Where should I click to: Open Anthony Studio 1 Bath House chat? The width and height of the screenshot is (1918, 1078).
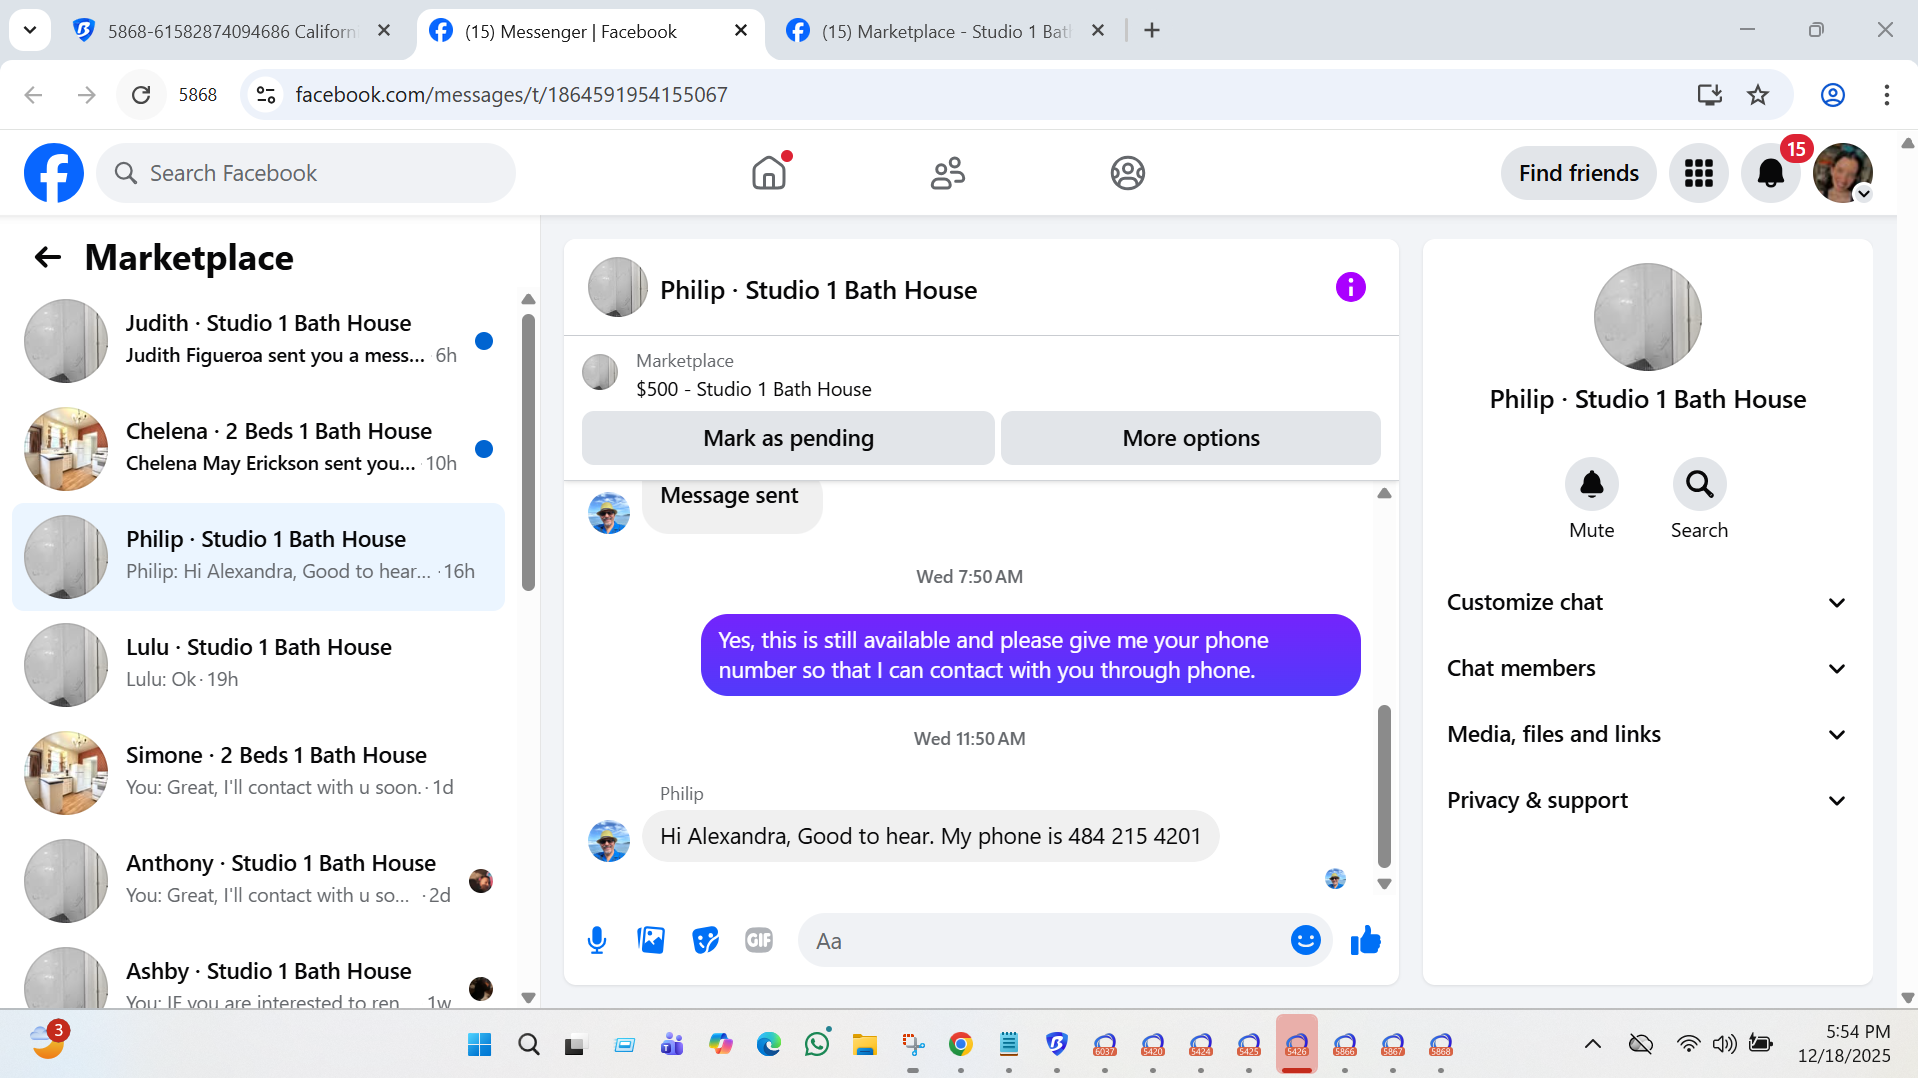coord(258,881)
